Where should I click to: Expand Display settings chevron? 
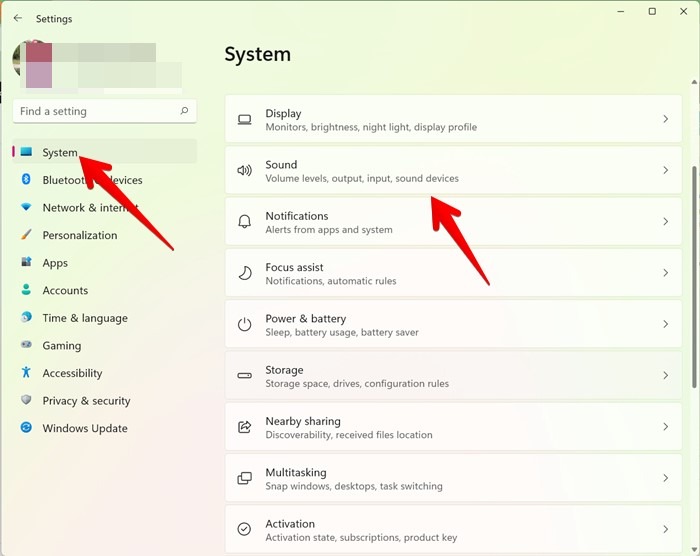pos(665,119)
